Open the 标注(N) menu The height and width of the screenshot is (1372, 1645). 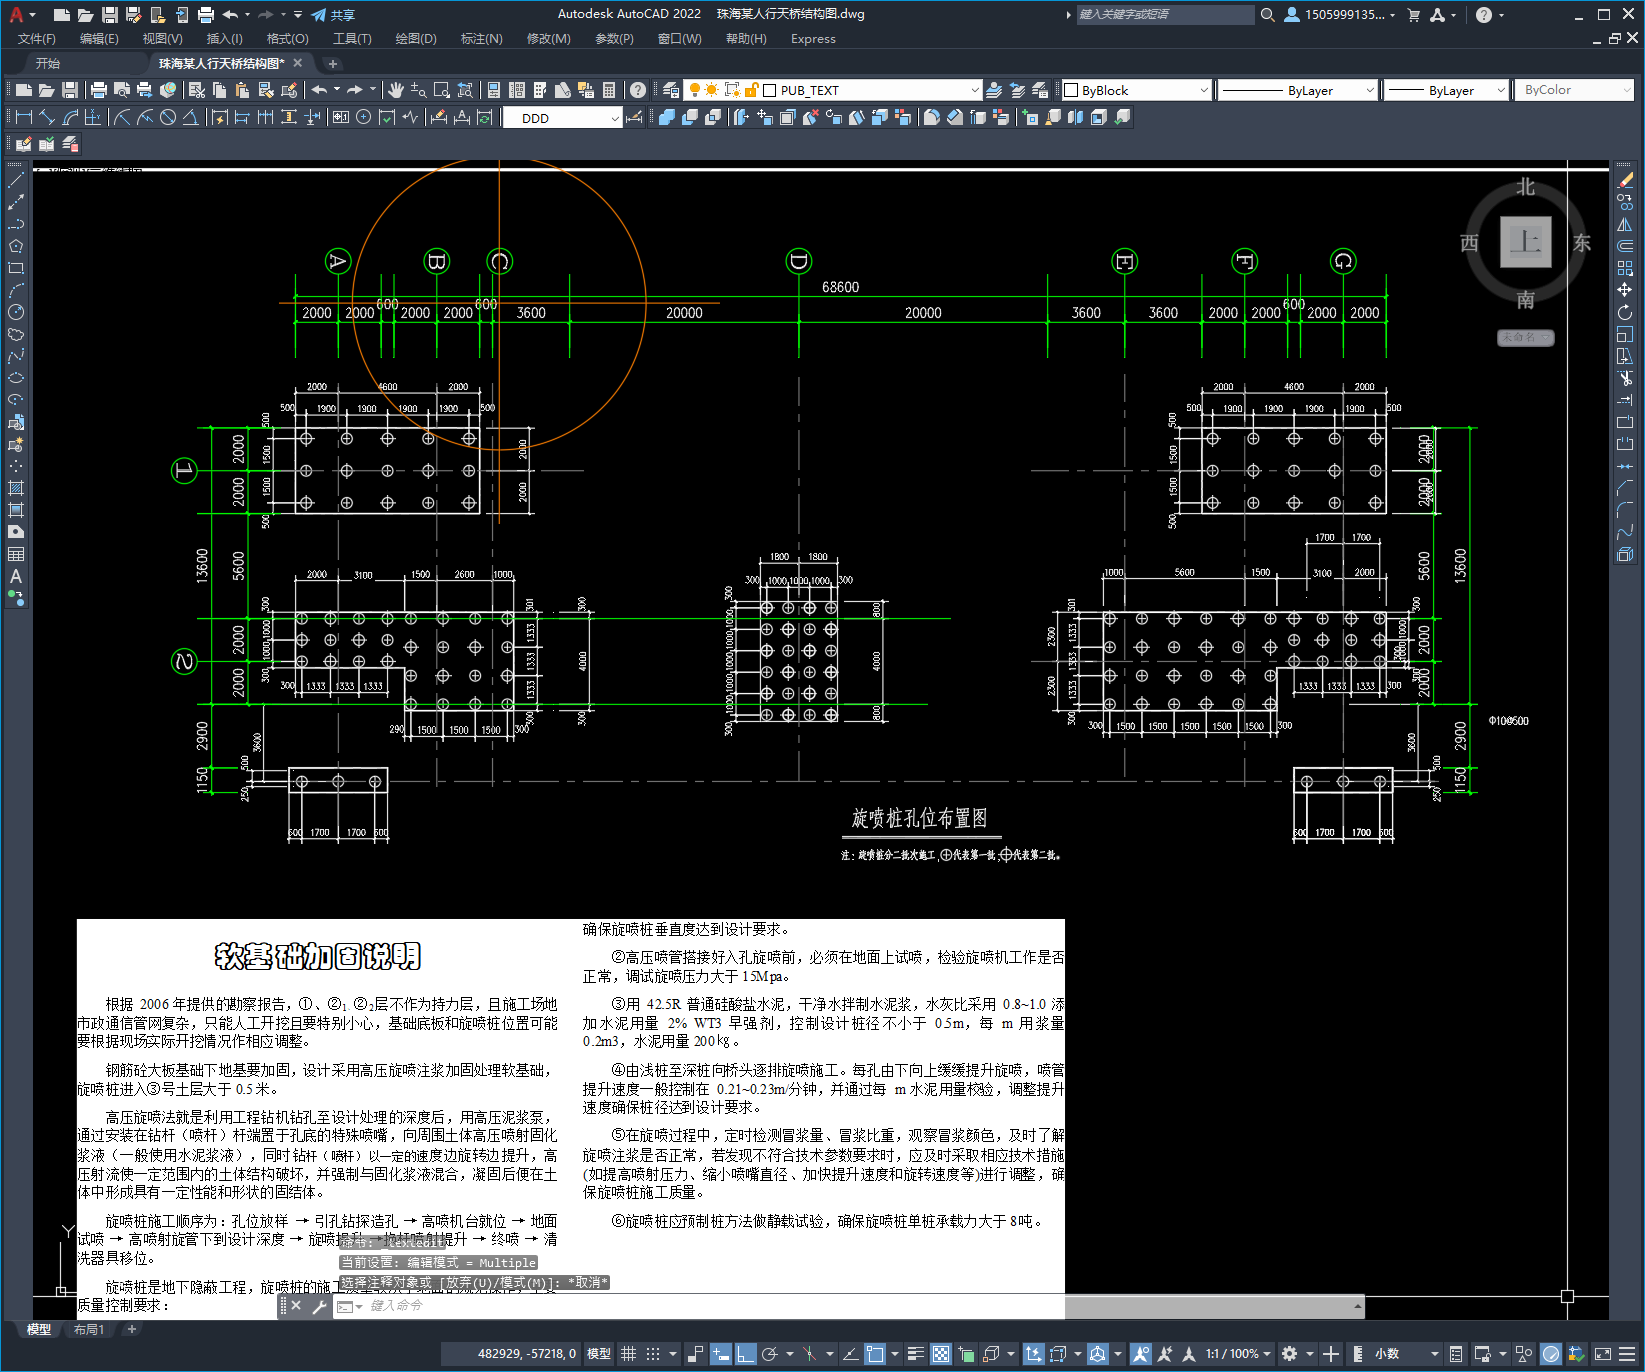pyautogui.click(x=481, y=39)
